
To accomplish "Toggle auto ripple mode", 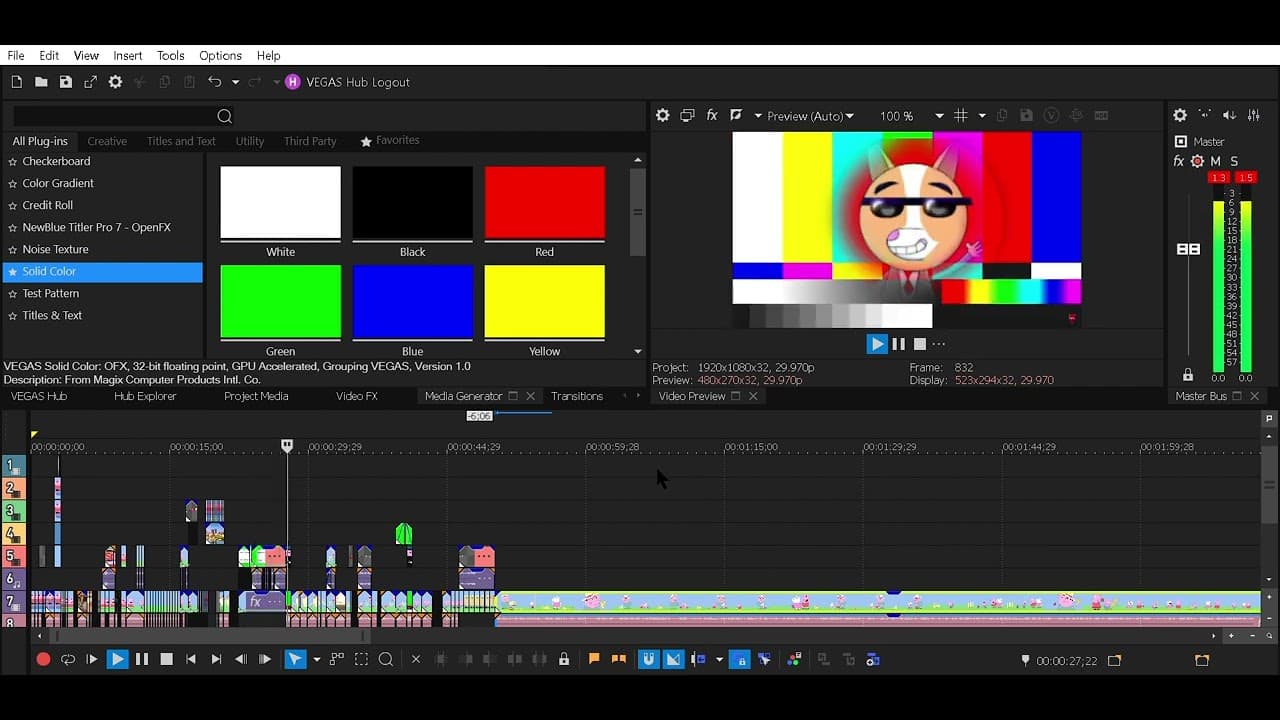I will (x=699, y=659).
